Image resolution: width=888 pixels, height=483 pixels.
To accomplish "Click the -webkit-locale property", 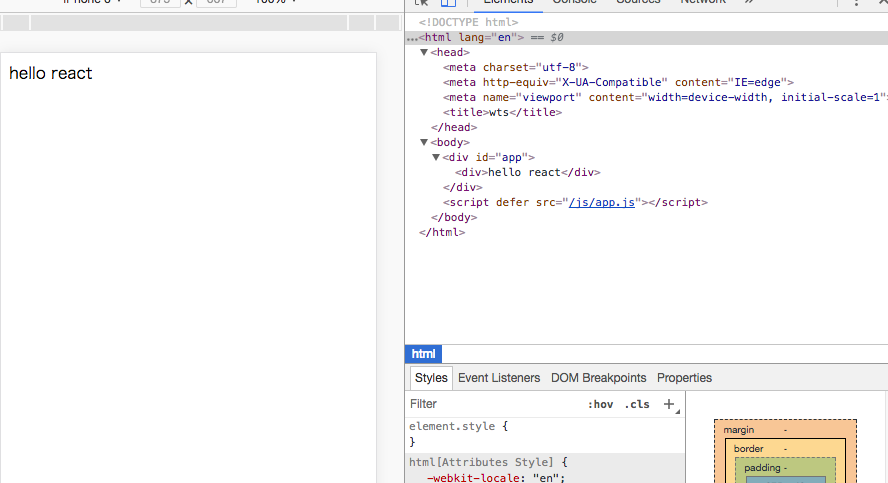I will pos(473,478).
